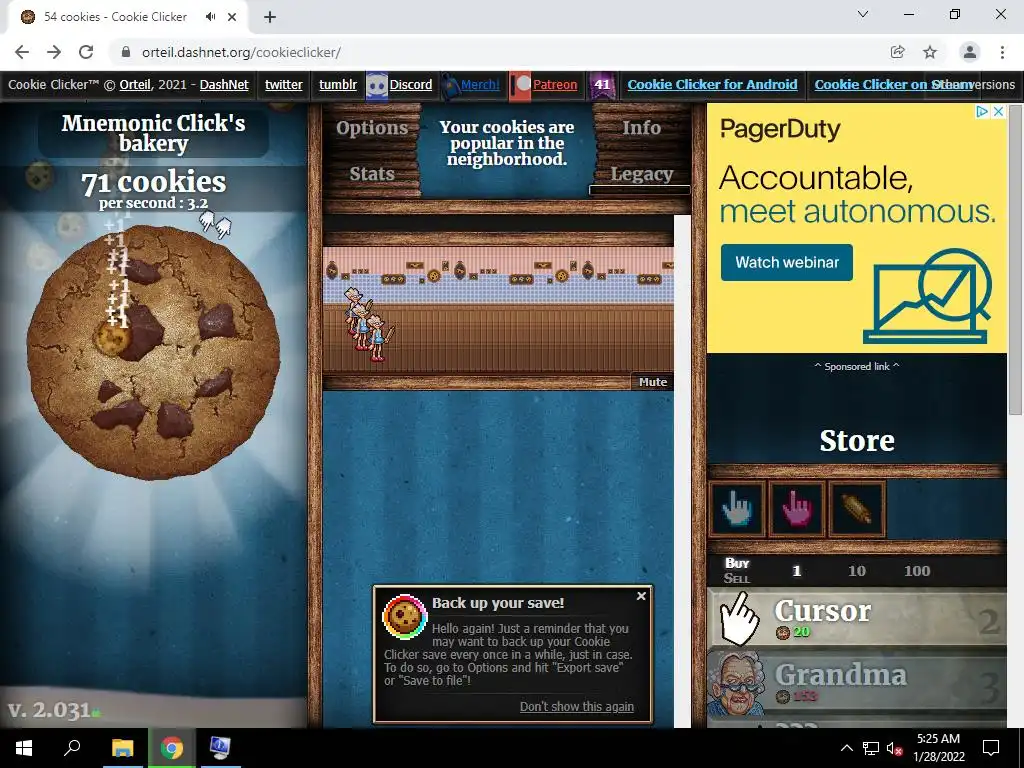Open the tumblr link

(338, 84)
